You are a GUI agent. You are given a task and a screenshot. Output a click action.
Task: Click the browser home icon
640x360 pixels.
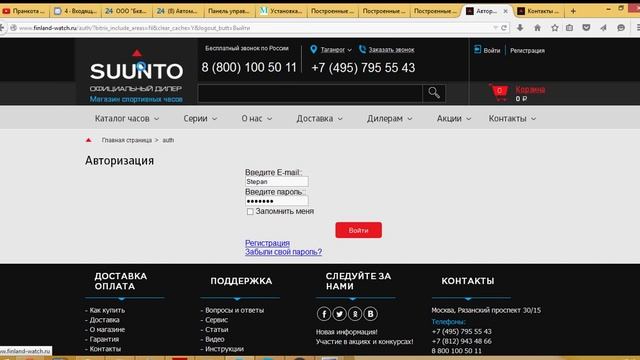click(x=537, y=28)
